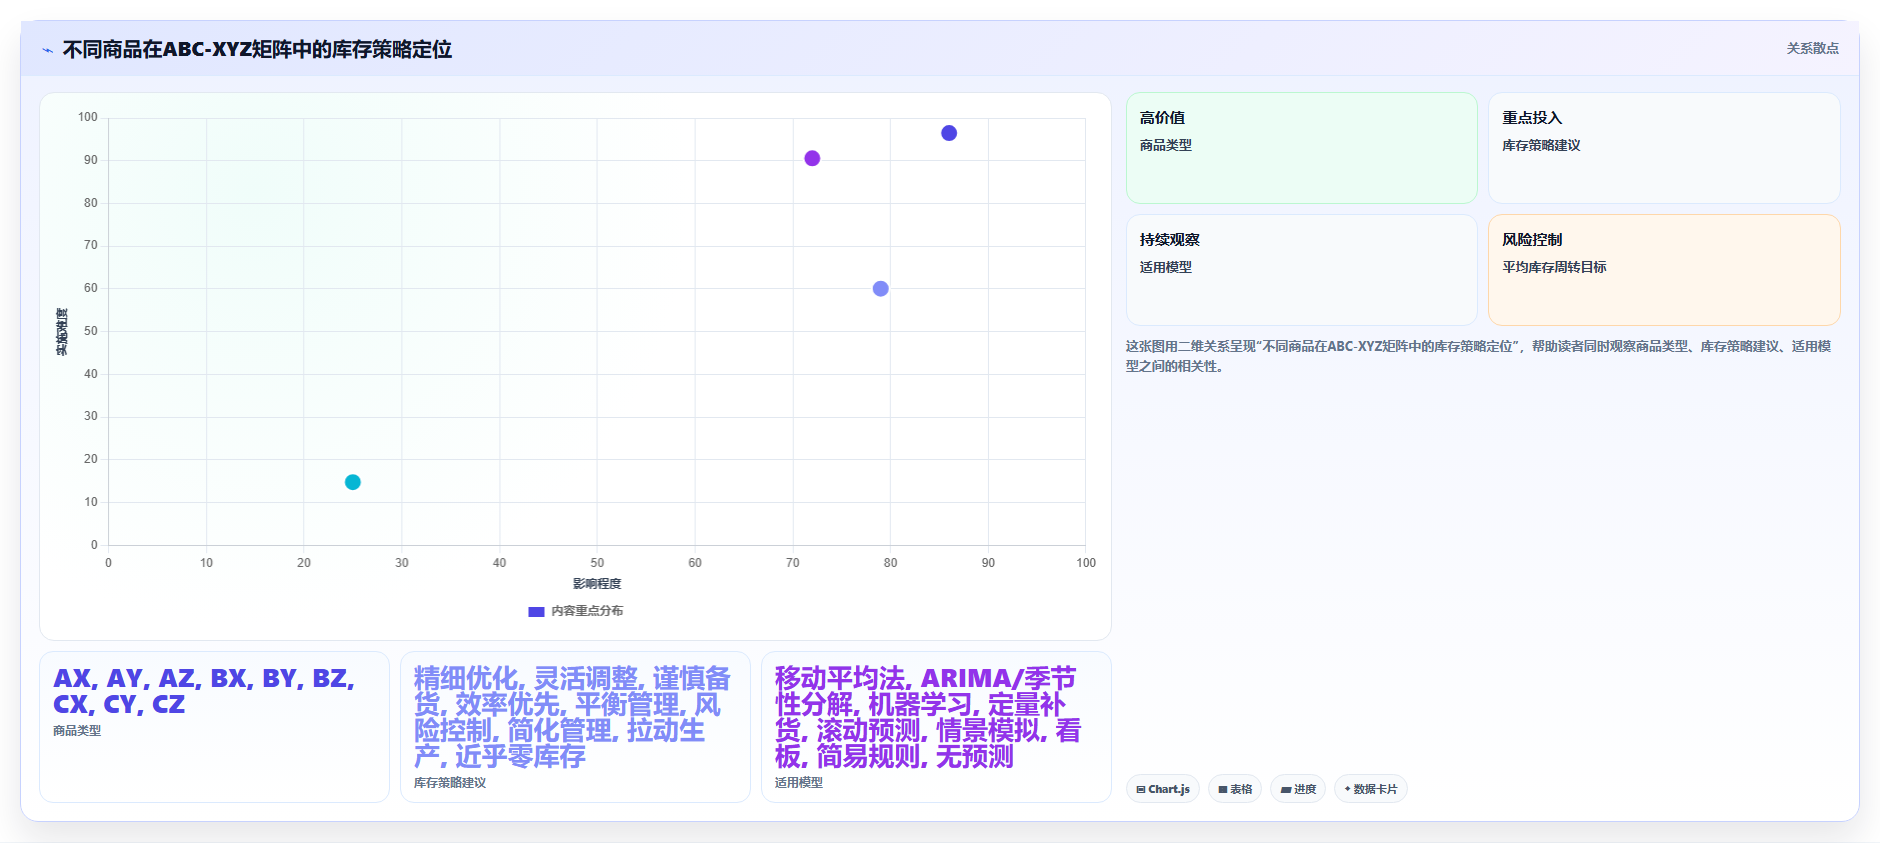
Task: Click the 影响程度 x-axis title
Action: pyautogui.click(x=597, y=584)
